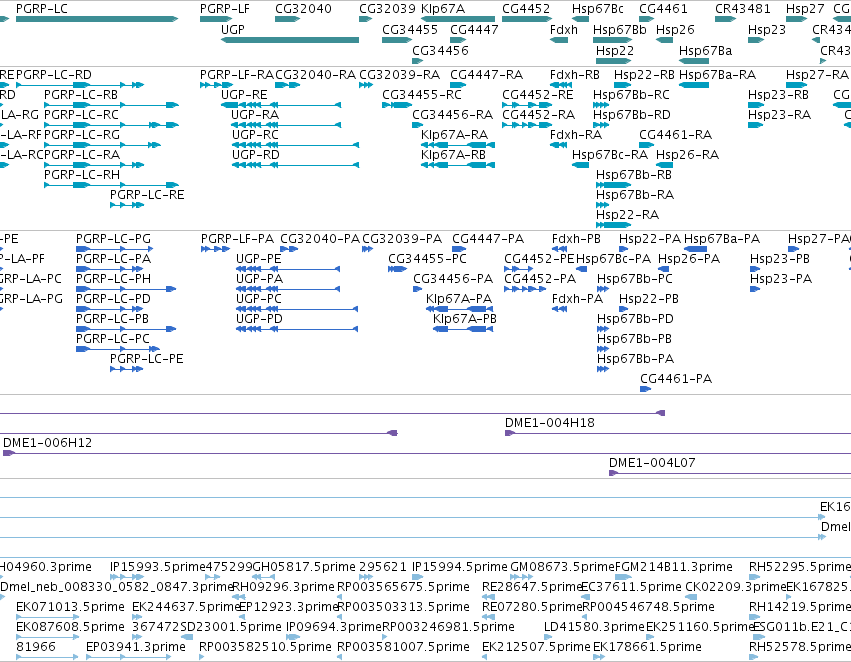The height and width of the screenshot is (662, 851).
Task: Open EST RH52578.5prime
Action: point(800,647)
